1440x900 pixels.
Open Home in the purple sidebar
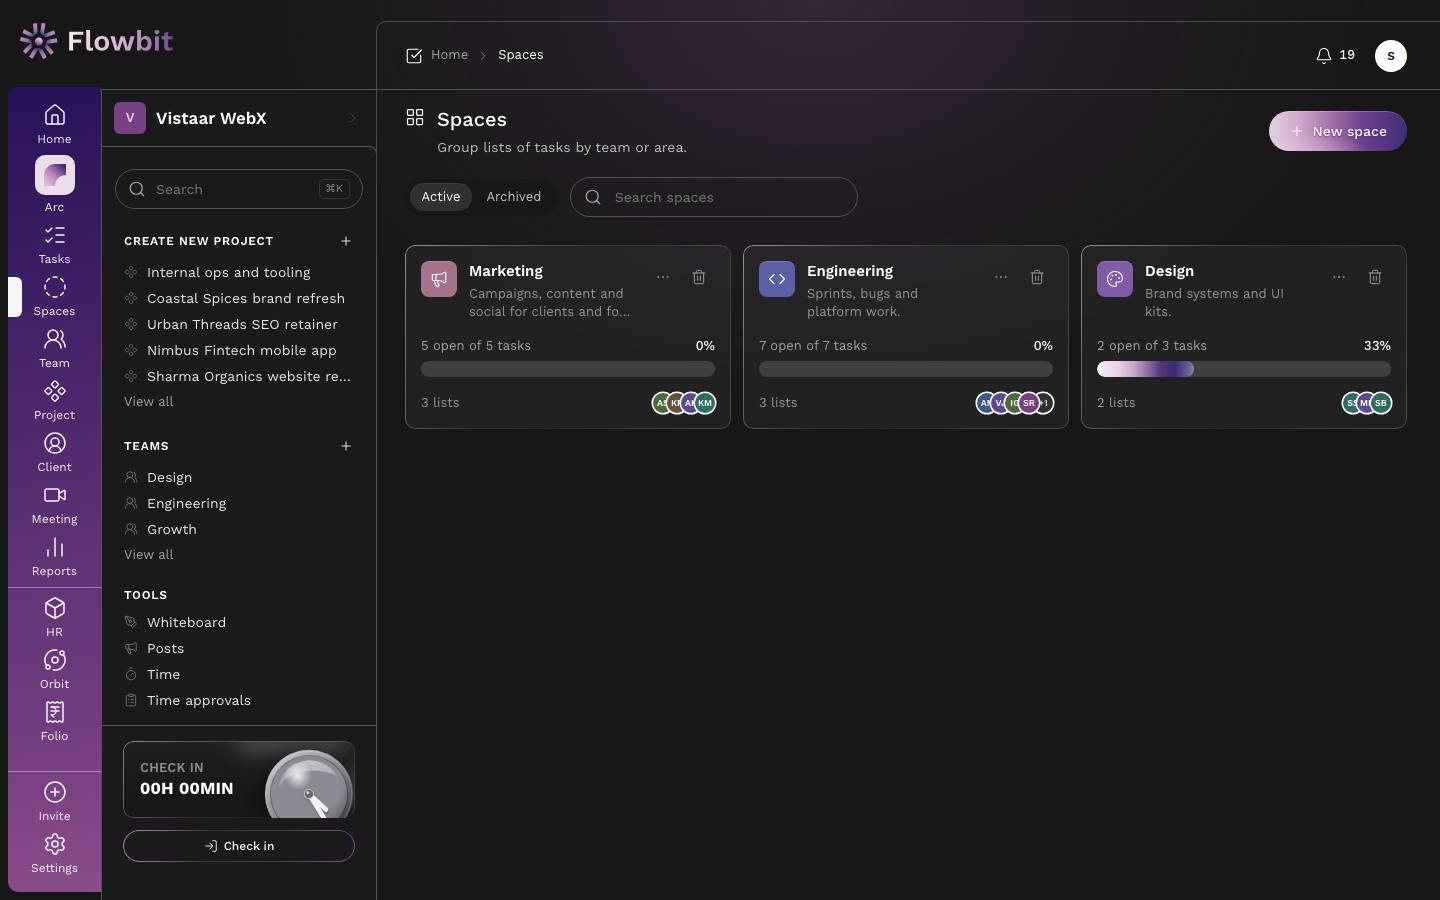[x=54, y=125]
